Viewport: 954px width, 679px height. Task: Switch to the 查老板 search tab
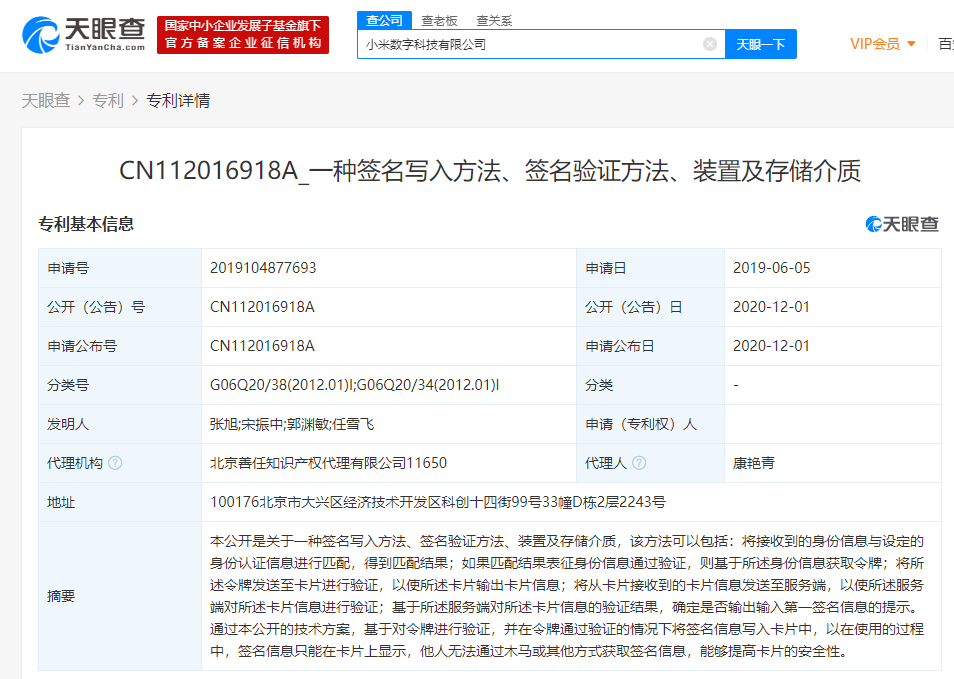(439, 19)
